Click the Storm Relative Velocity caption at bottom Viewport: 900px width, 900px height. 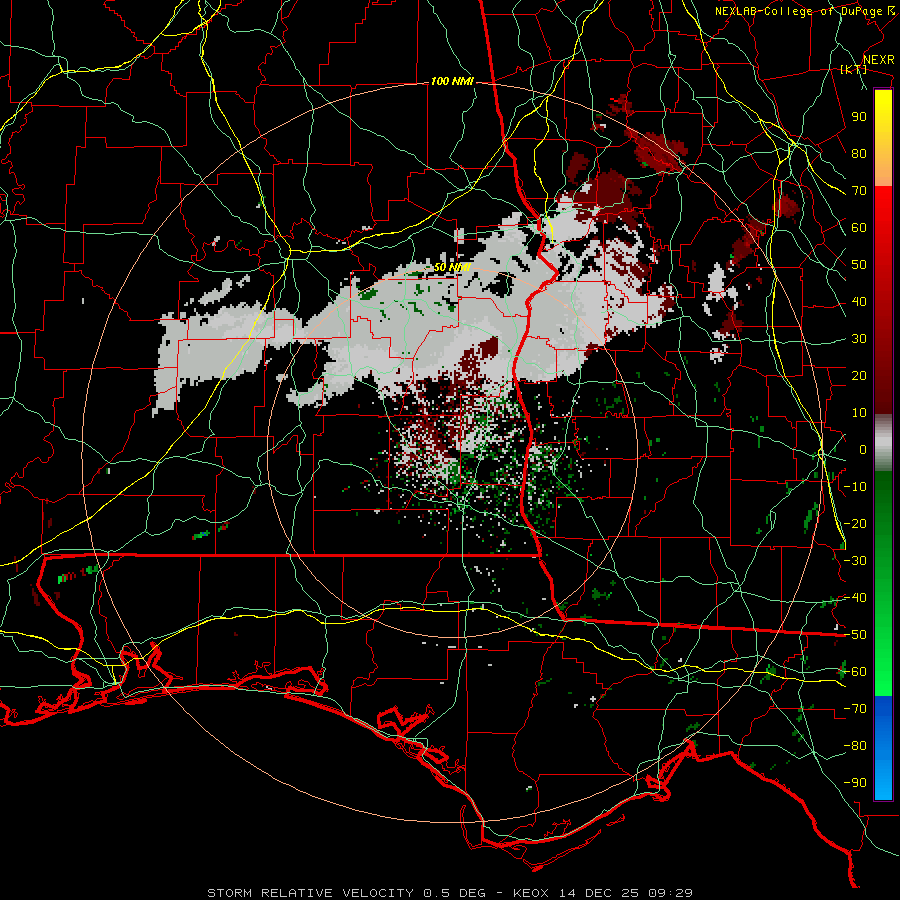click(x=450, y=893)
